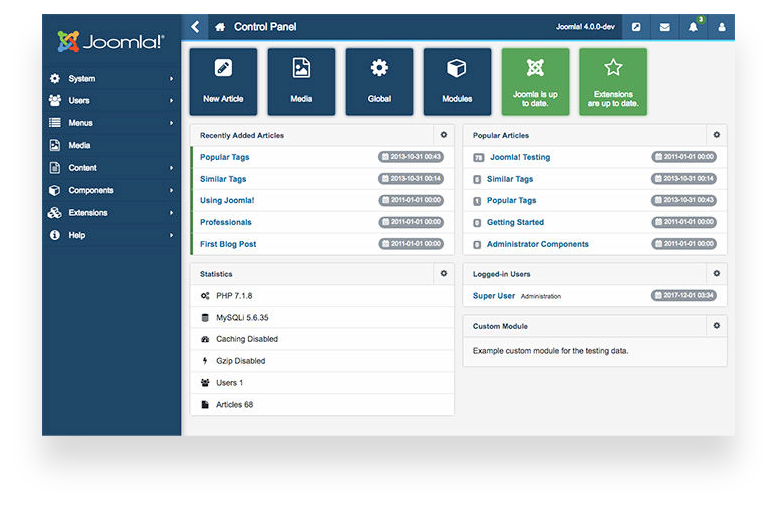
Task: Open the site preview external-link icon
Action: click(636, 27)
